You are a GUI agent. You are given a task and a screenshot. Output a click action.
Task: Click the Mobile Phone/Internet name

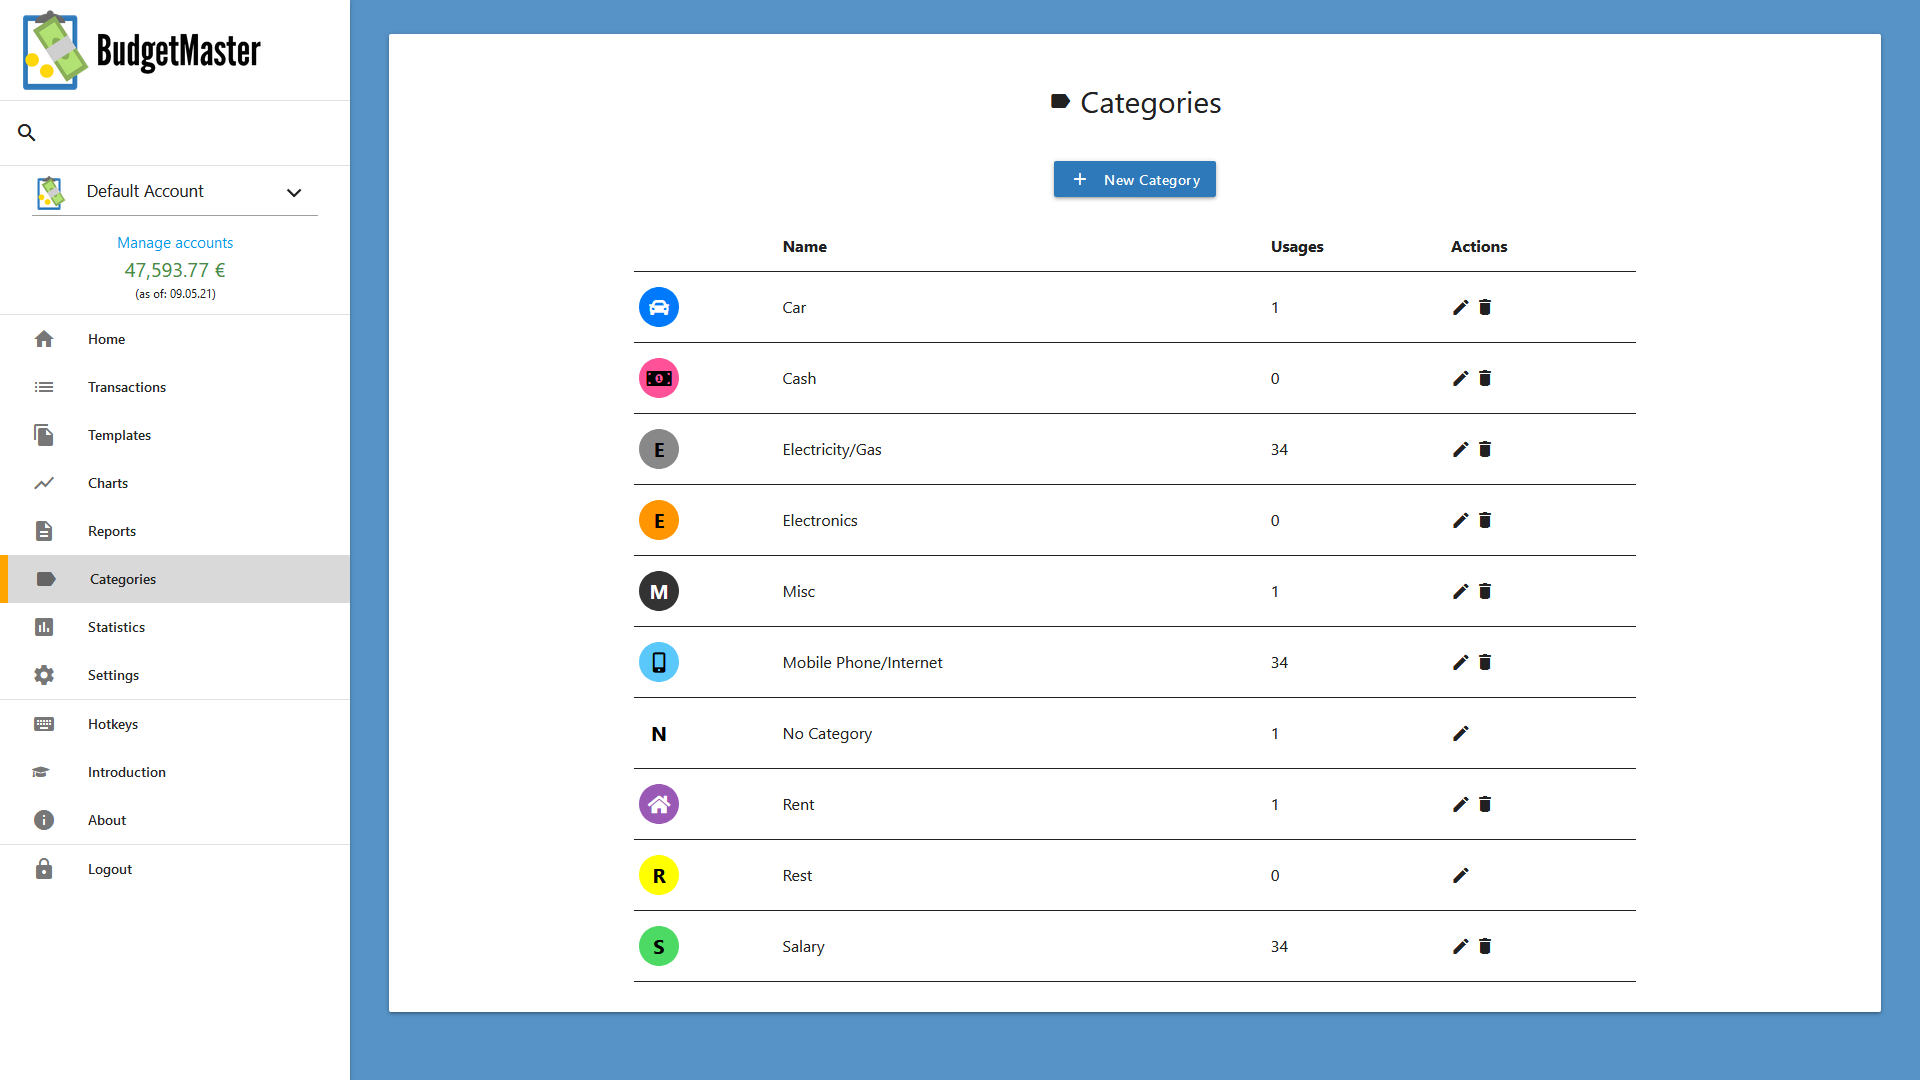pyautogui.click(x=862, y=662)
